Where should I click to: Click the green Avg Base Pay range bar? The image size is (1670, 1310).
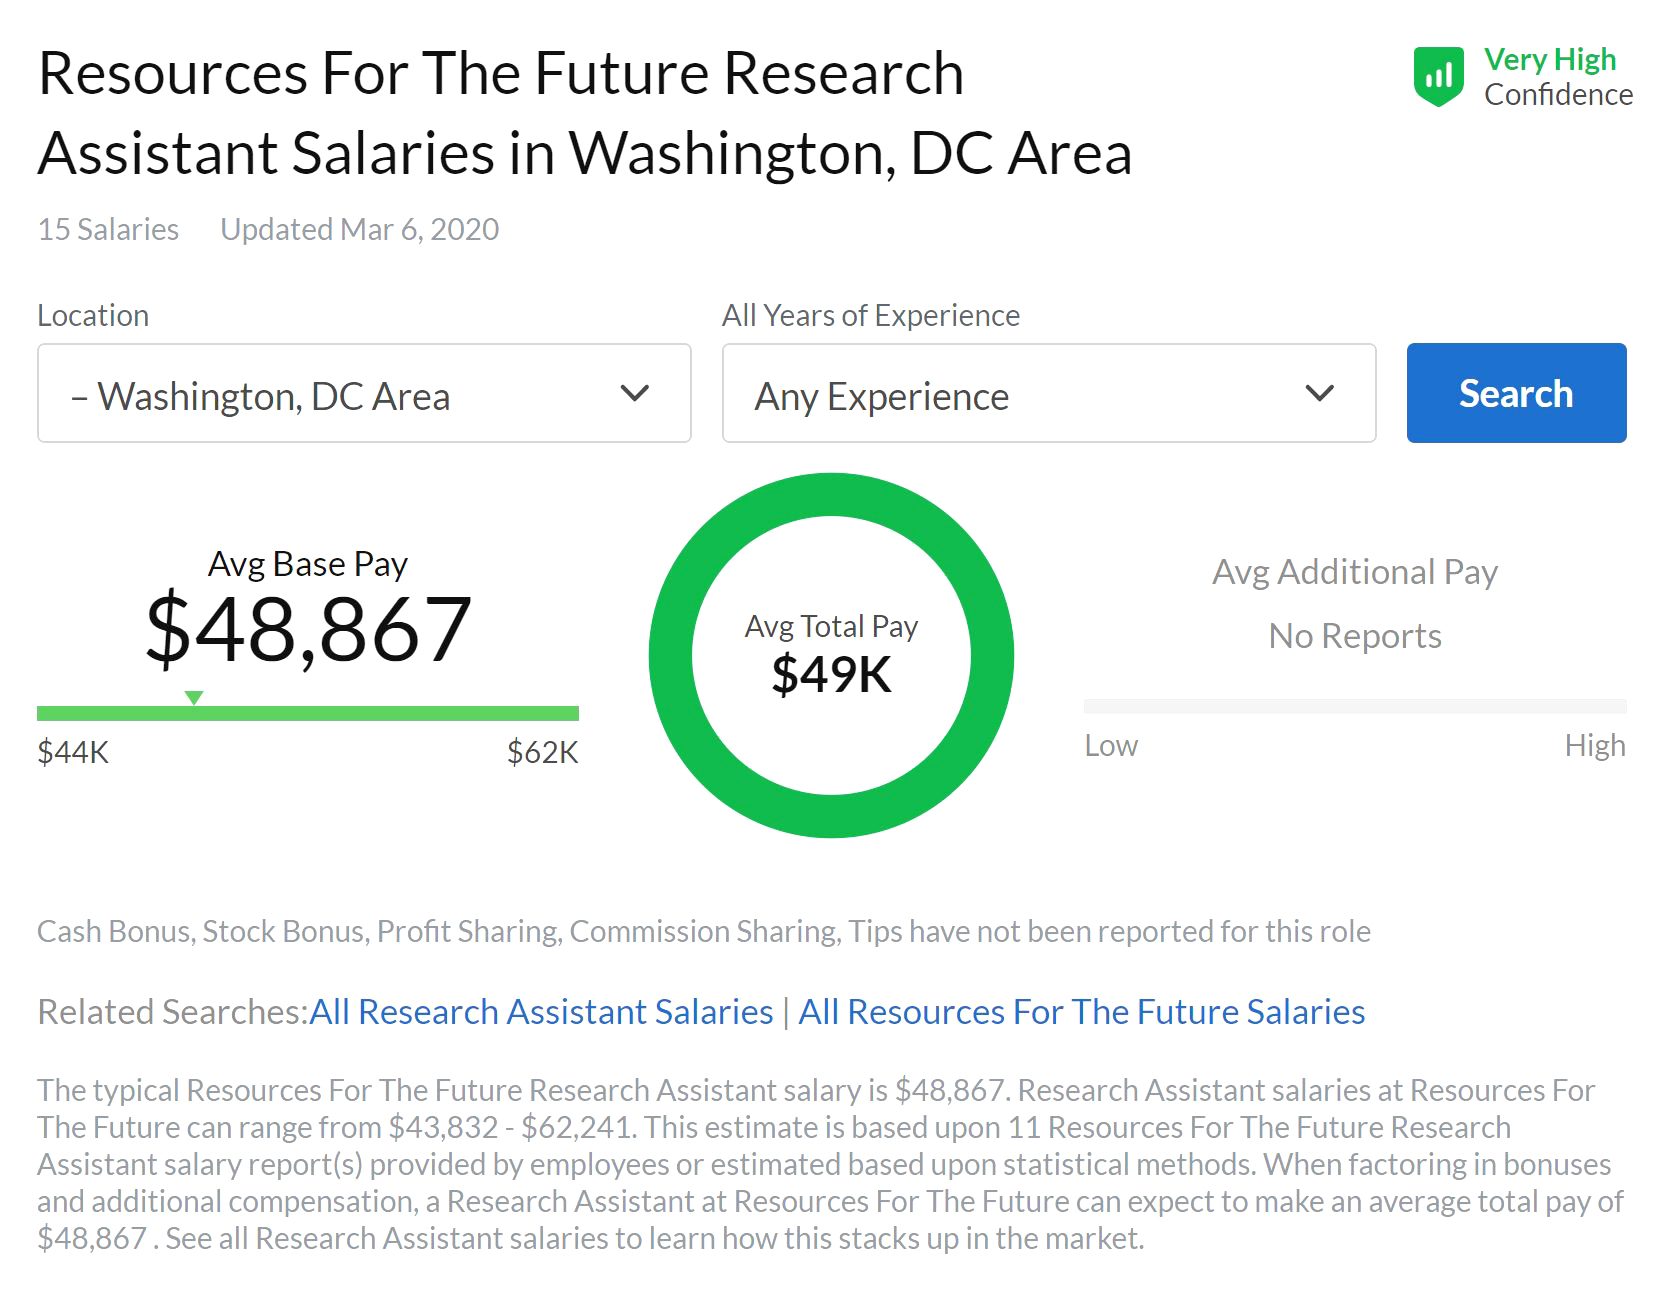[x=308, y=713]
